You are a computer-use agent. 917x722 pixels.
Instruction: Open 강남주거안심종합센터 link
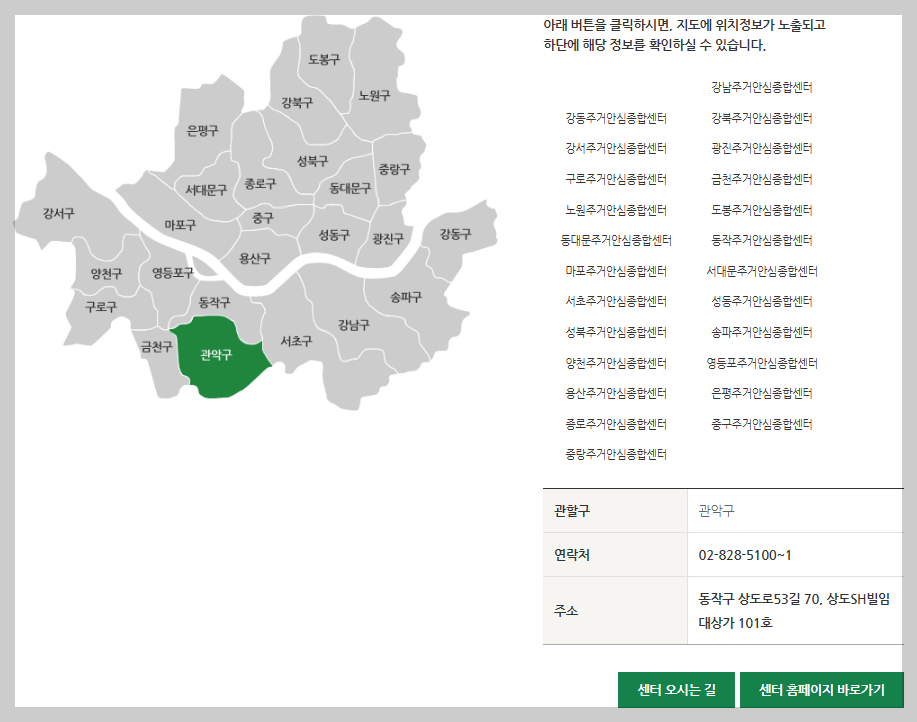764,87
